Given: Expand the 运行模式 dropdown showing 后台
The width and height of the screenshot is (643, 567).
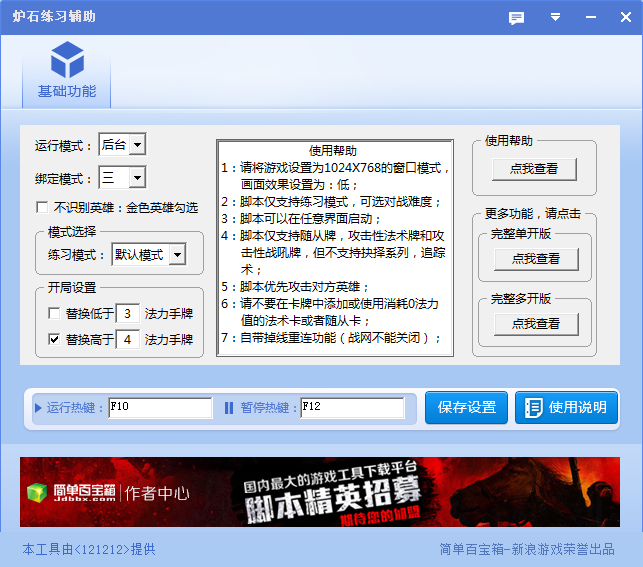Looking at the screenshot, I should [137, 144].
